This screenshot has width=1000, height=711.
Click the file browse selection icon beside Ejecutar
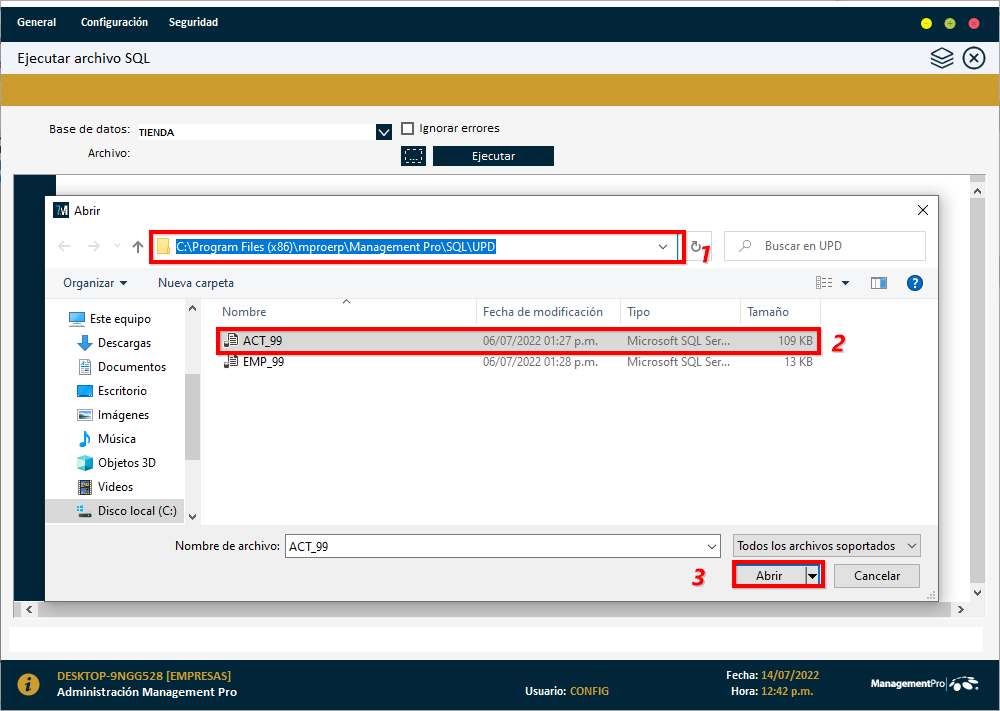413,155
